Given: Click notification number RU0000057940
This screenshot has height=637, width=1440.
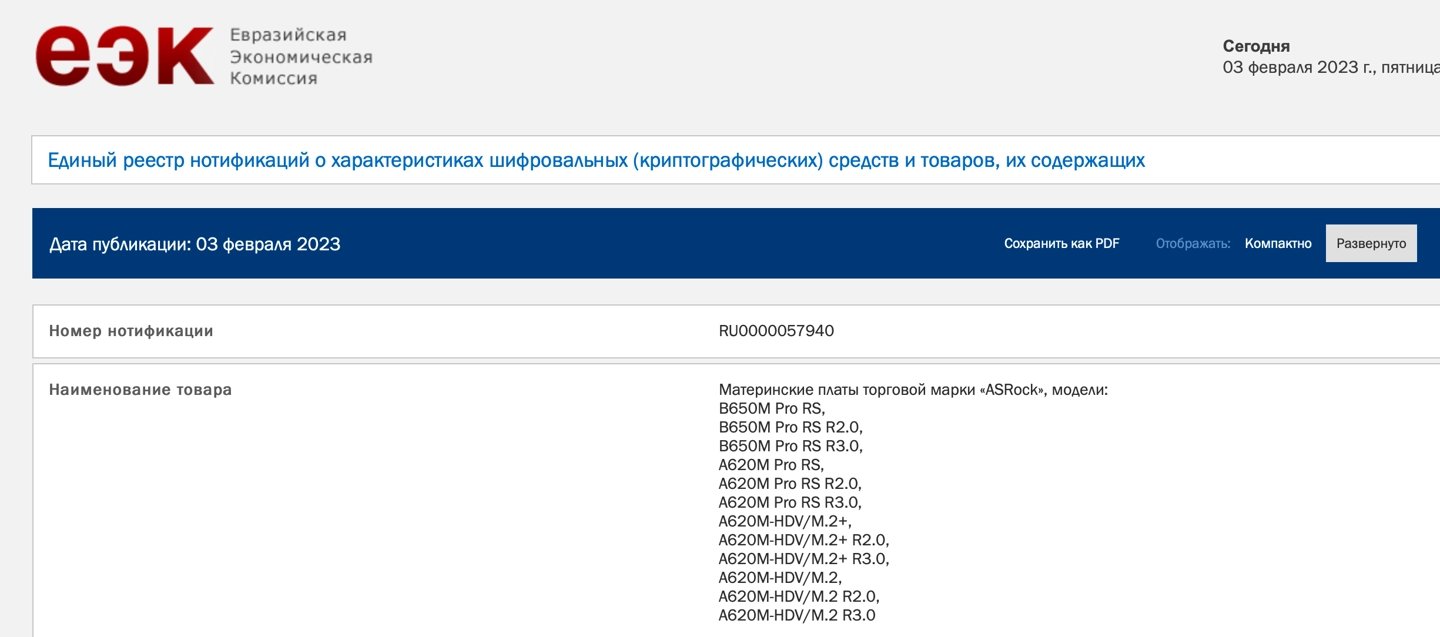Looking at the screenshot, I should 776,331.
